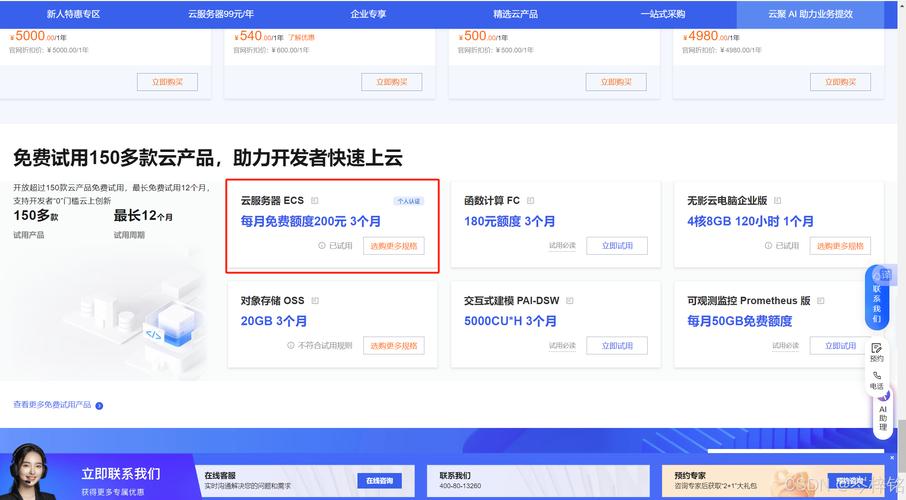Open the info icon beside 交互式建模 PAI-DSW
This screenshot has height=500, width=906.
coord(570,301)
